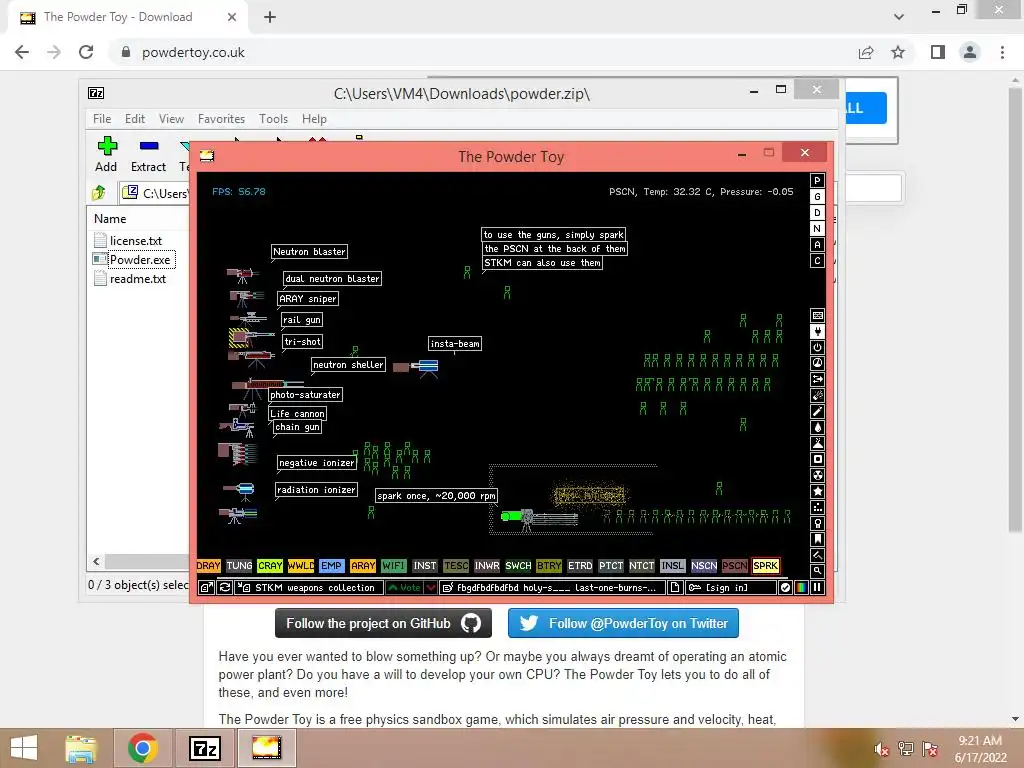This screenshot has width=1024, height=768.
Task: Toggle the C console quick option
Action: coord(817,261)
